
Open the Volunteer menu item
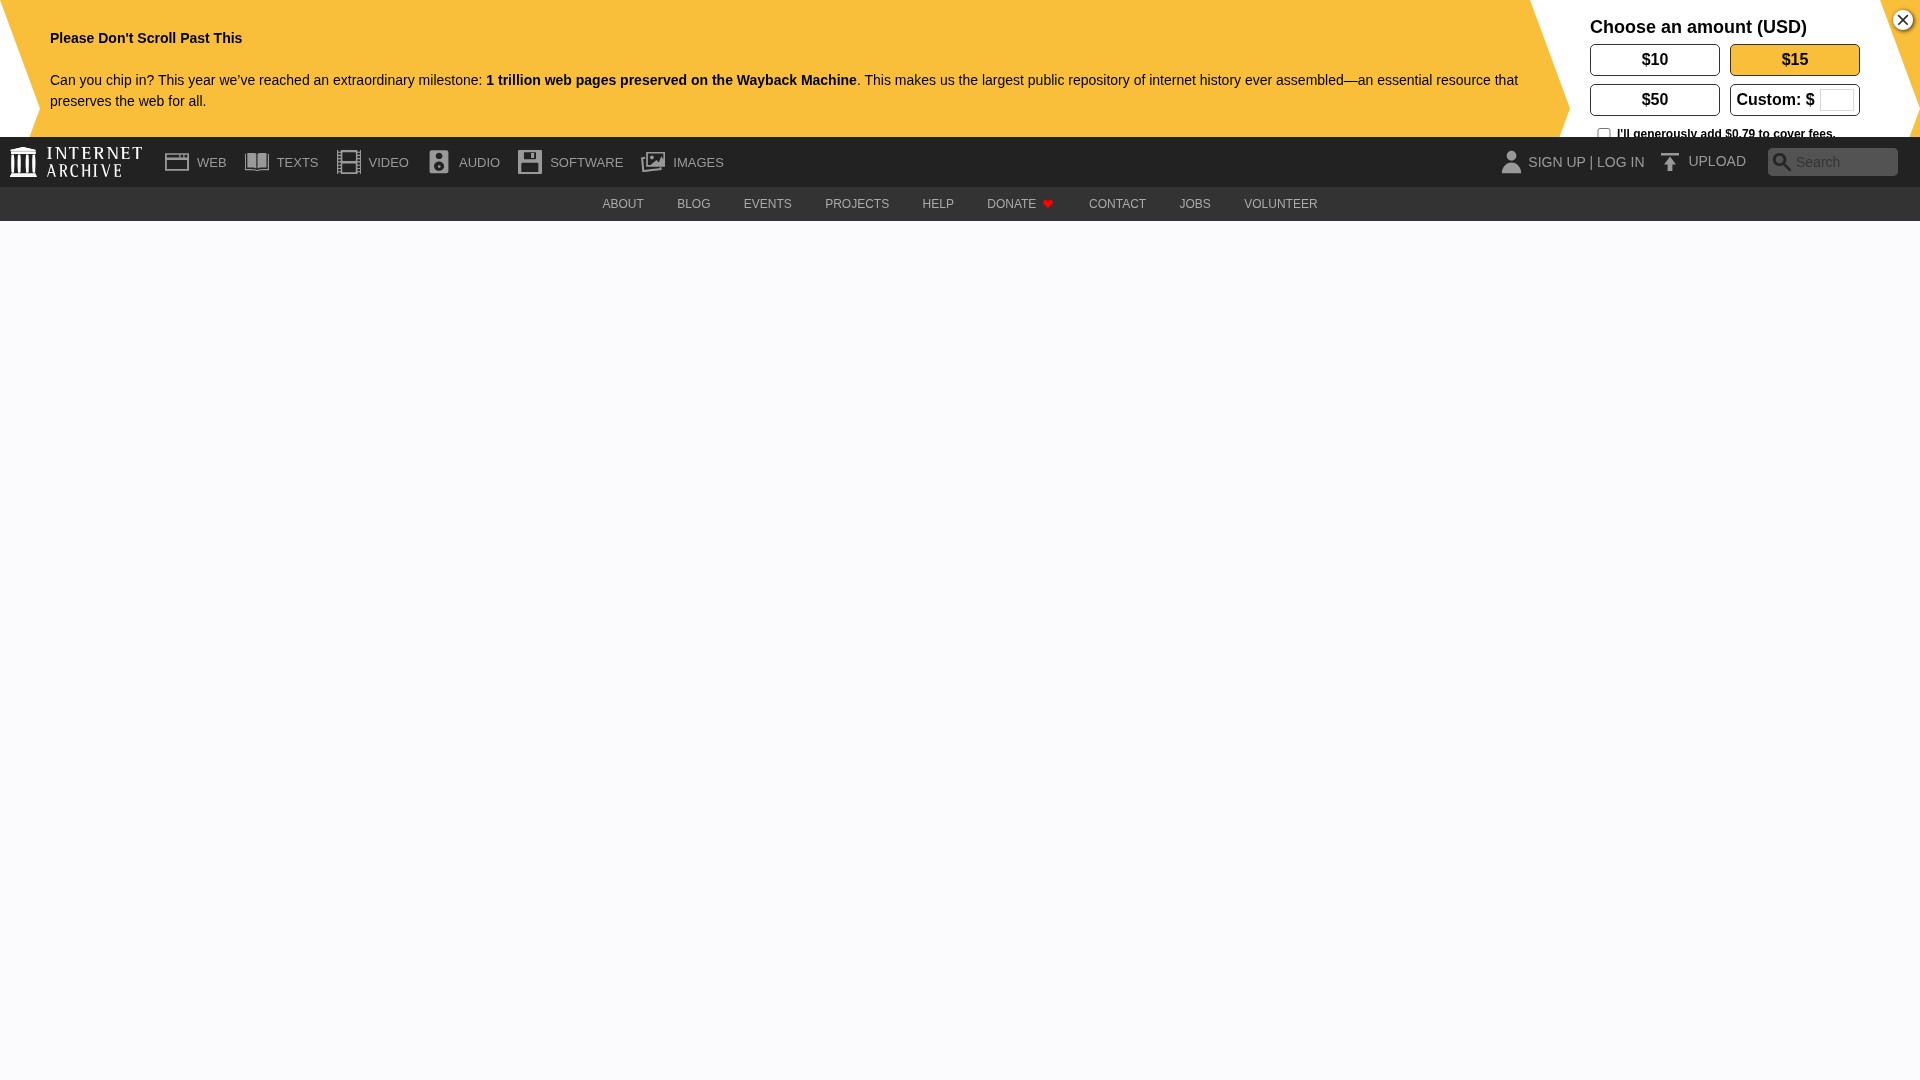click(1281, 204)
